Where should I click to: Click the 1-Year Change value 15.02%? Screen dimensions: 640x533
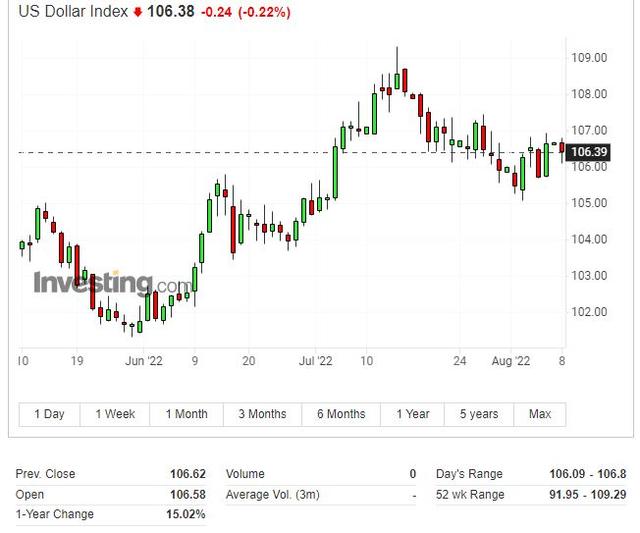pos(186,514)
